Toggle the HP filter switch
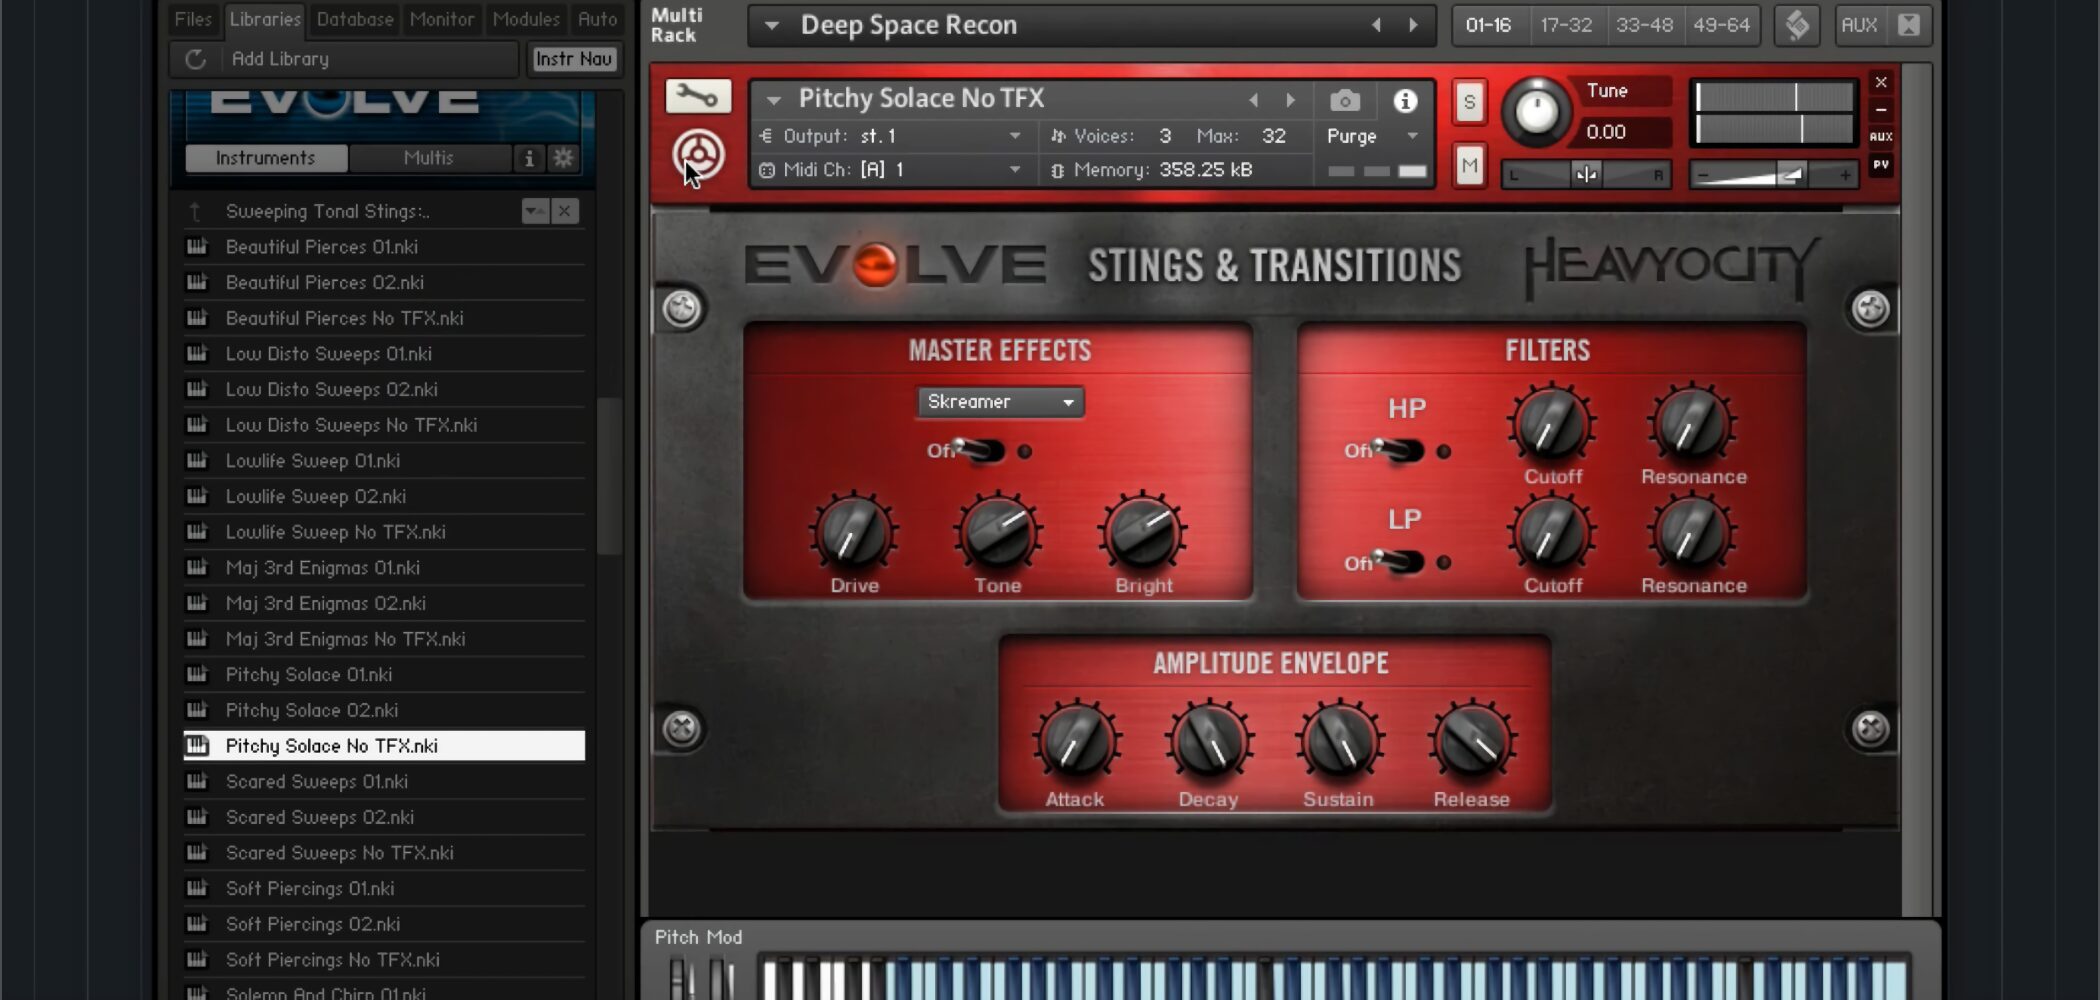 1398,451
